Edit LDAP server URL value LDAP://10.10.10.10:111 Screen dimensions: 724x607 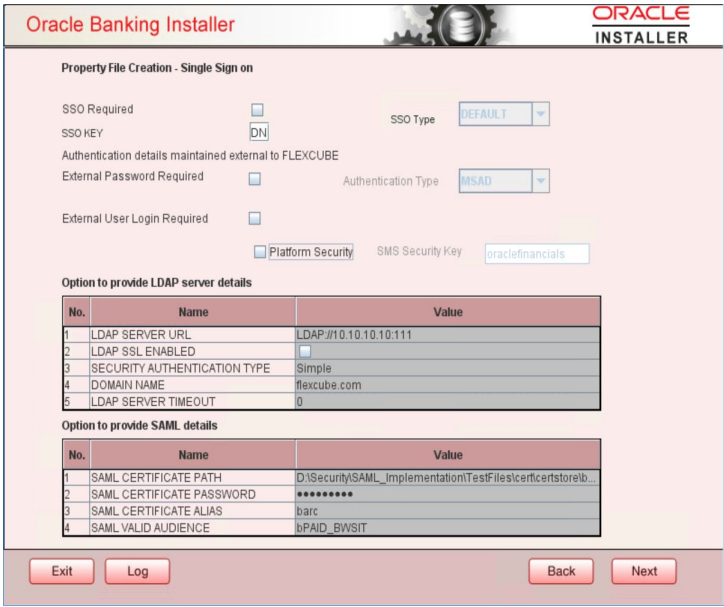pos(447,335)
